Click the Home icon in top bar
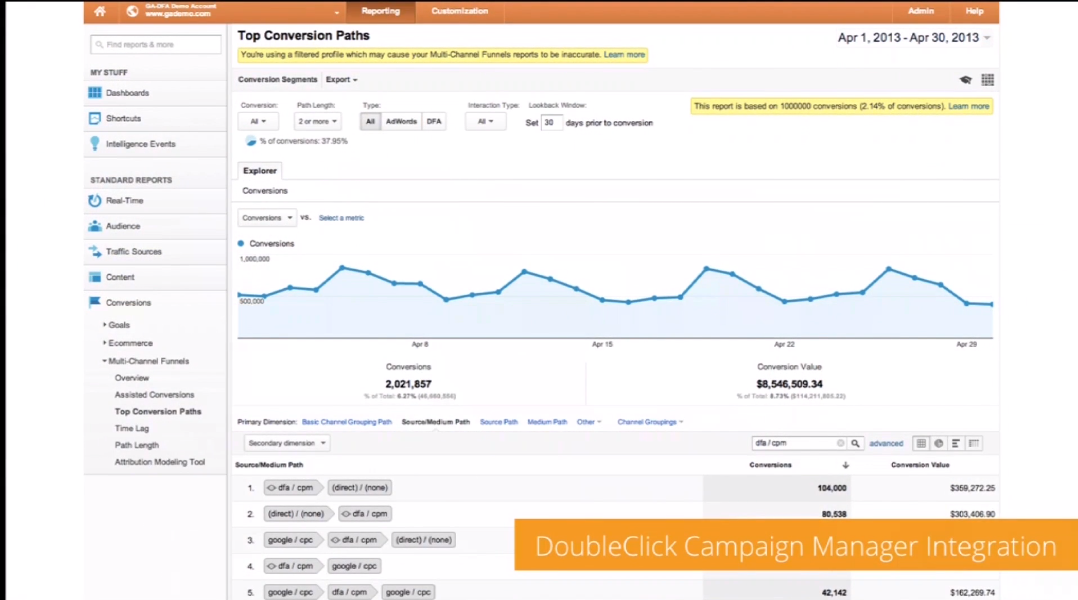 point(99,11)
